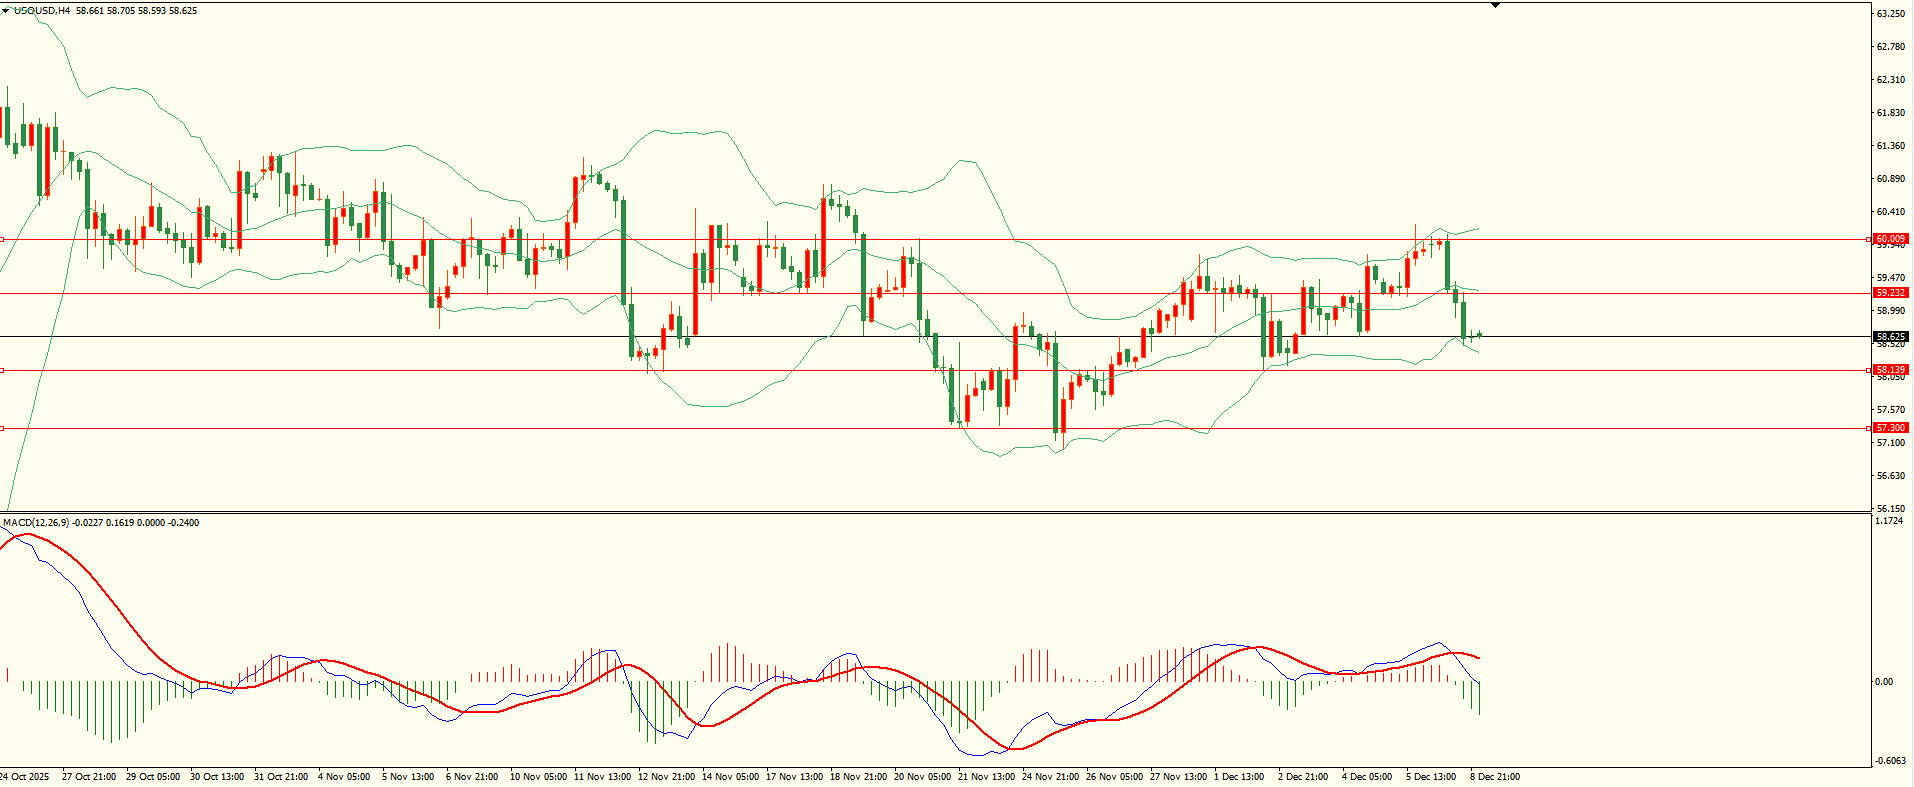Click the USOUSD,H4 symbol title text
Screen dimensions: 1914x787
[x=42, y=11]
